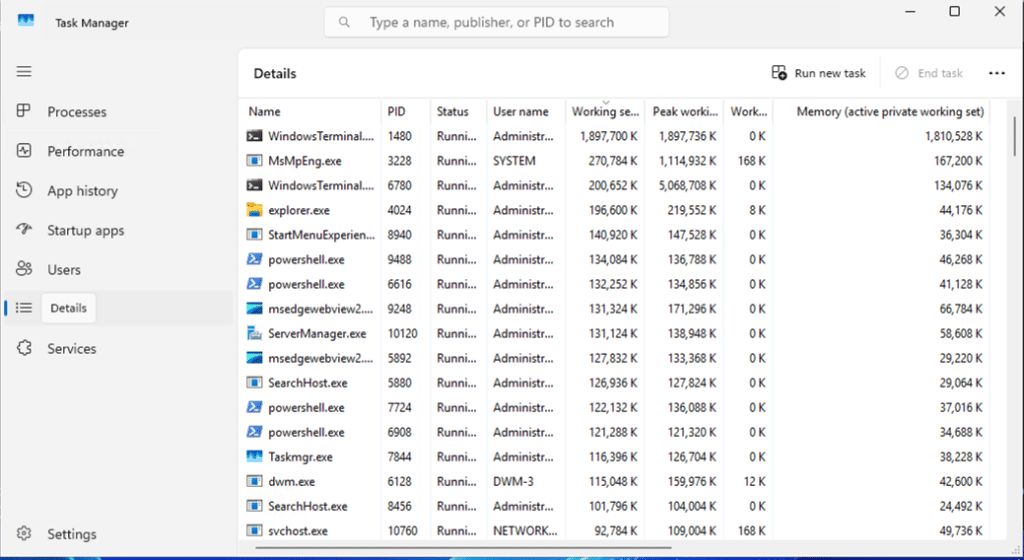Screen dimensions: 1024x560
Task: Click the NETWORK... user name cell
Action: (525, 531)
